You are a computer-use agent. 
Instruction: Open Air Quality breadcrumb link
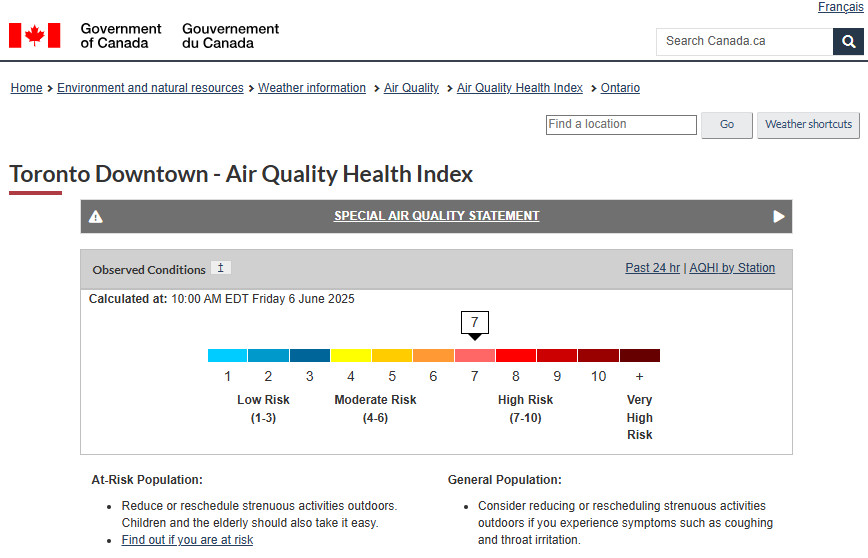(411, 87)
